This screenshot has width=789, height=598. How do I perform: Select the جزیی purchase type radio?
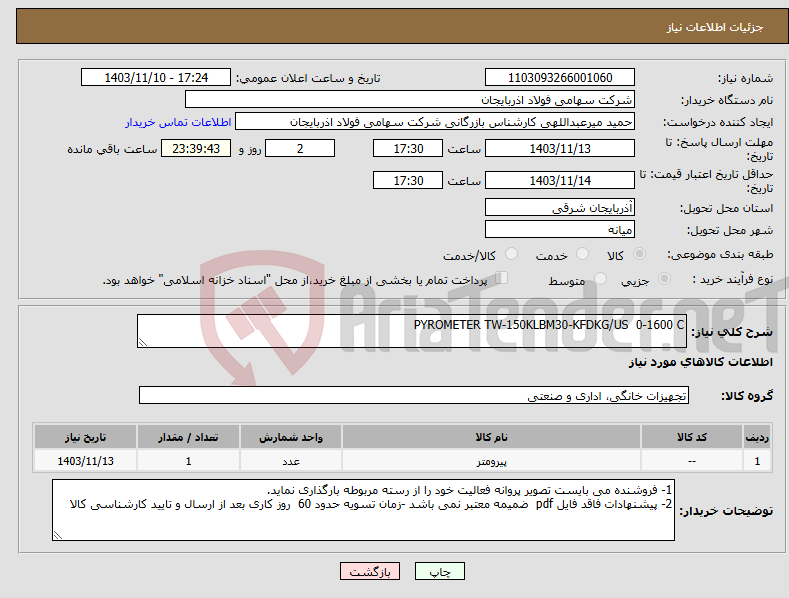click(x=664, y=278)
